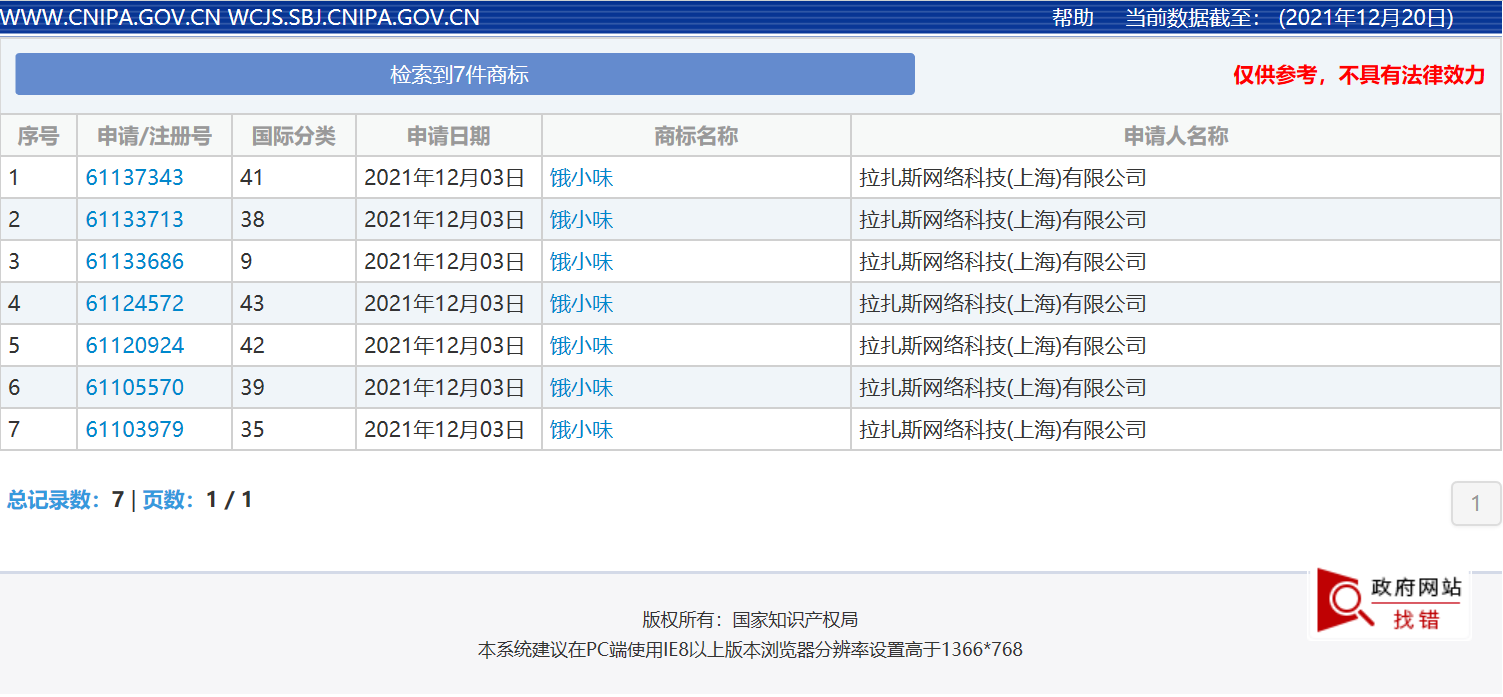Open registration number 61120924

(135, 346)
